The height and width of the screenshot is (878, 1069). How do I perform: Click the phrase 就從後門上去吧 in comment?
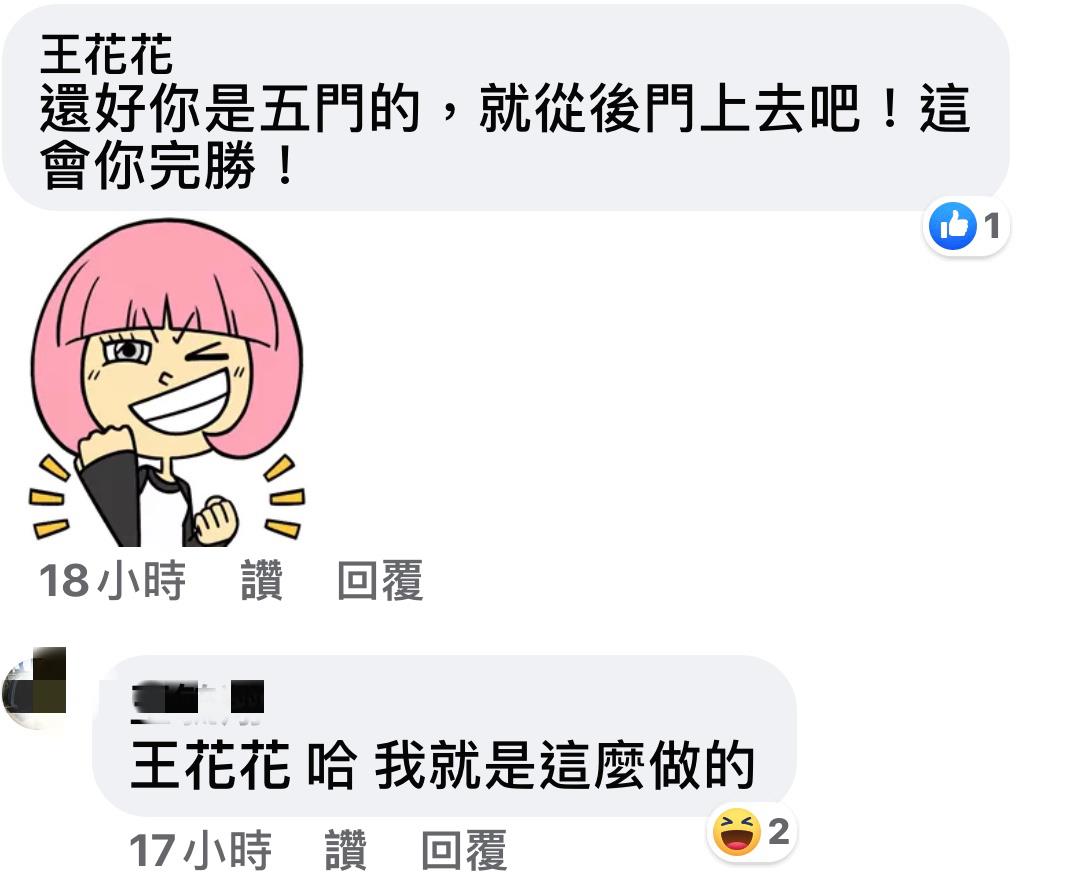click(x=669, y=108)
